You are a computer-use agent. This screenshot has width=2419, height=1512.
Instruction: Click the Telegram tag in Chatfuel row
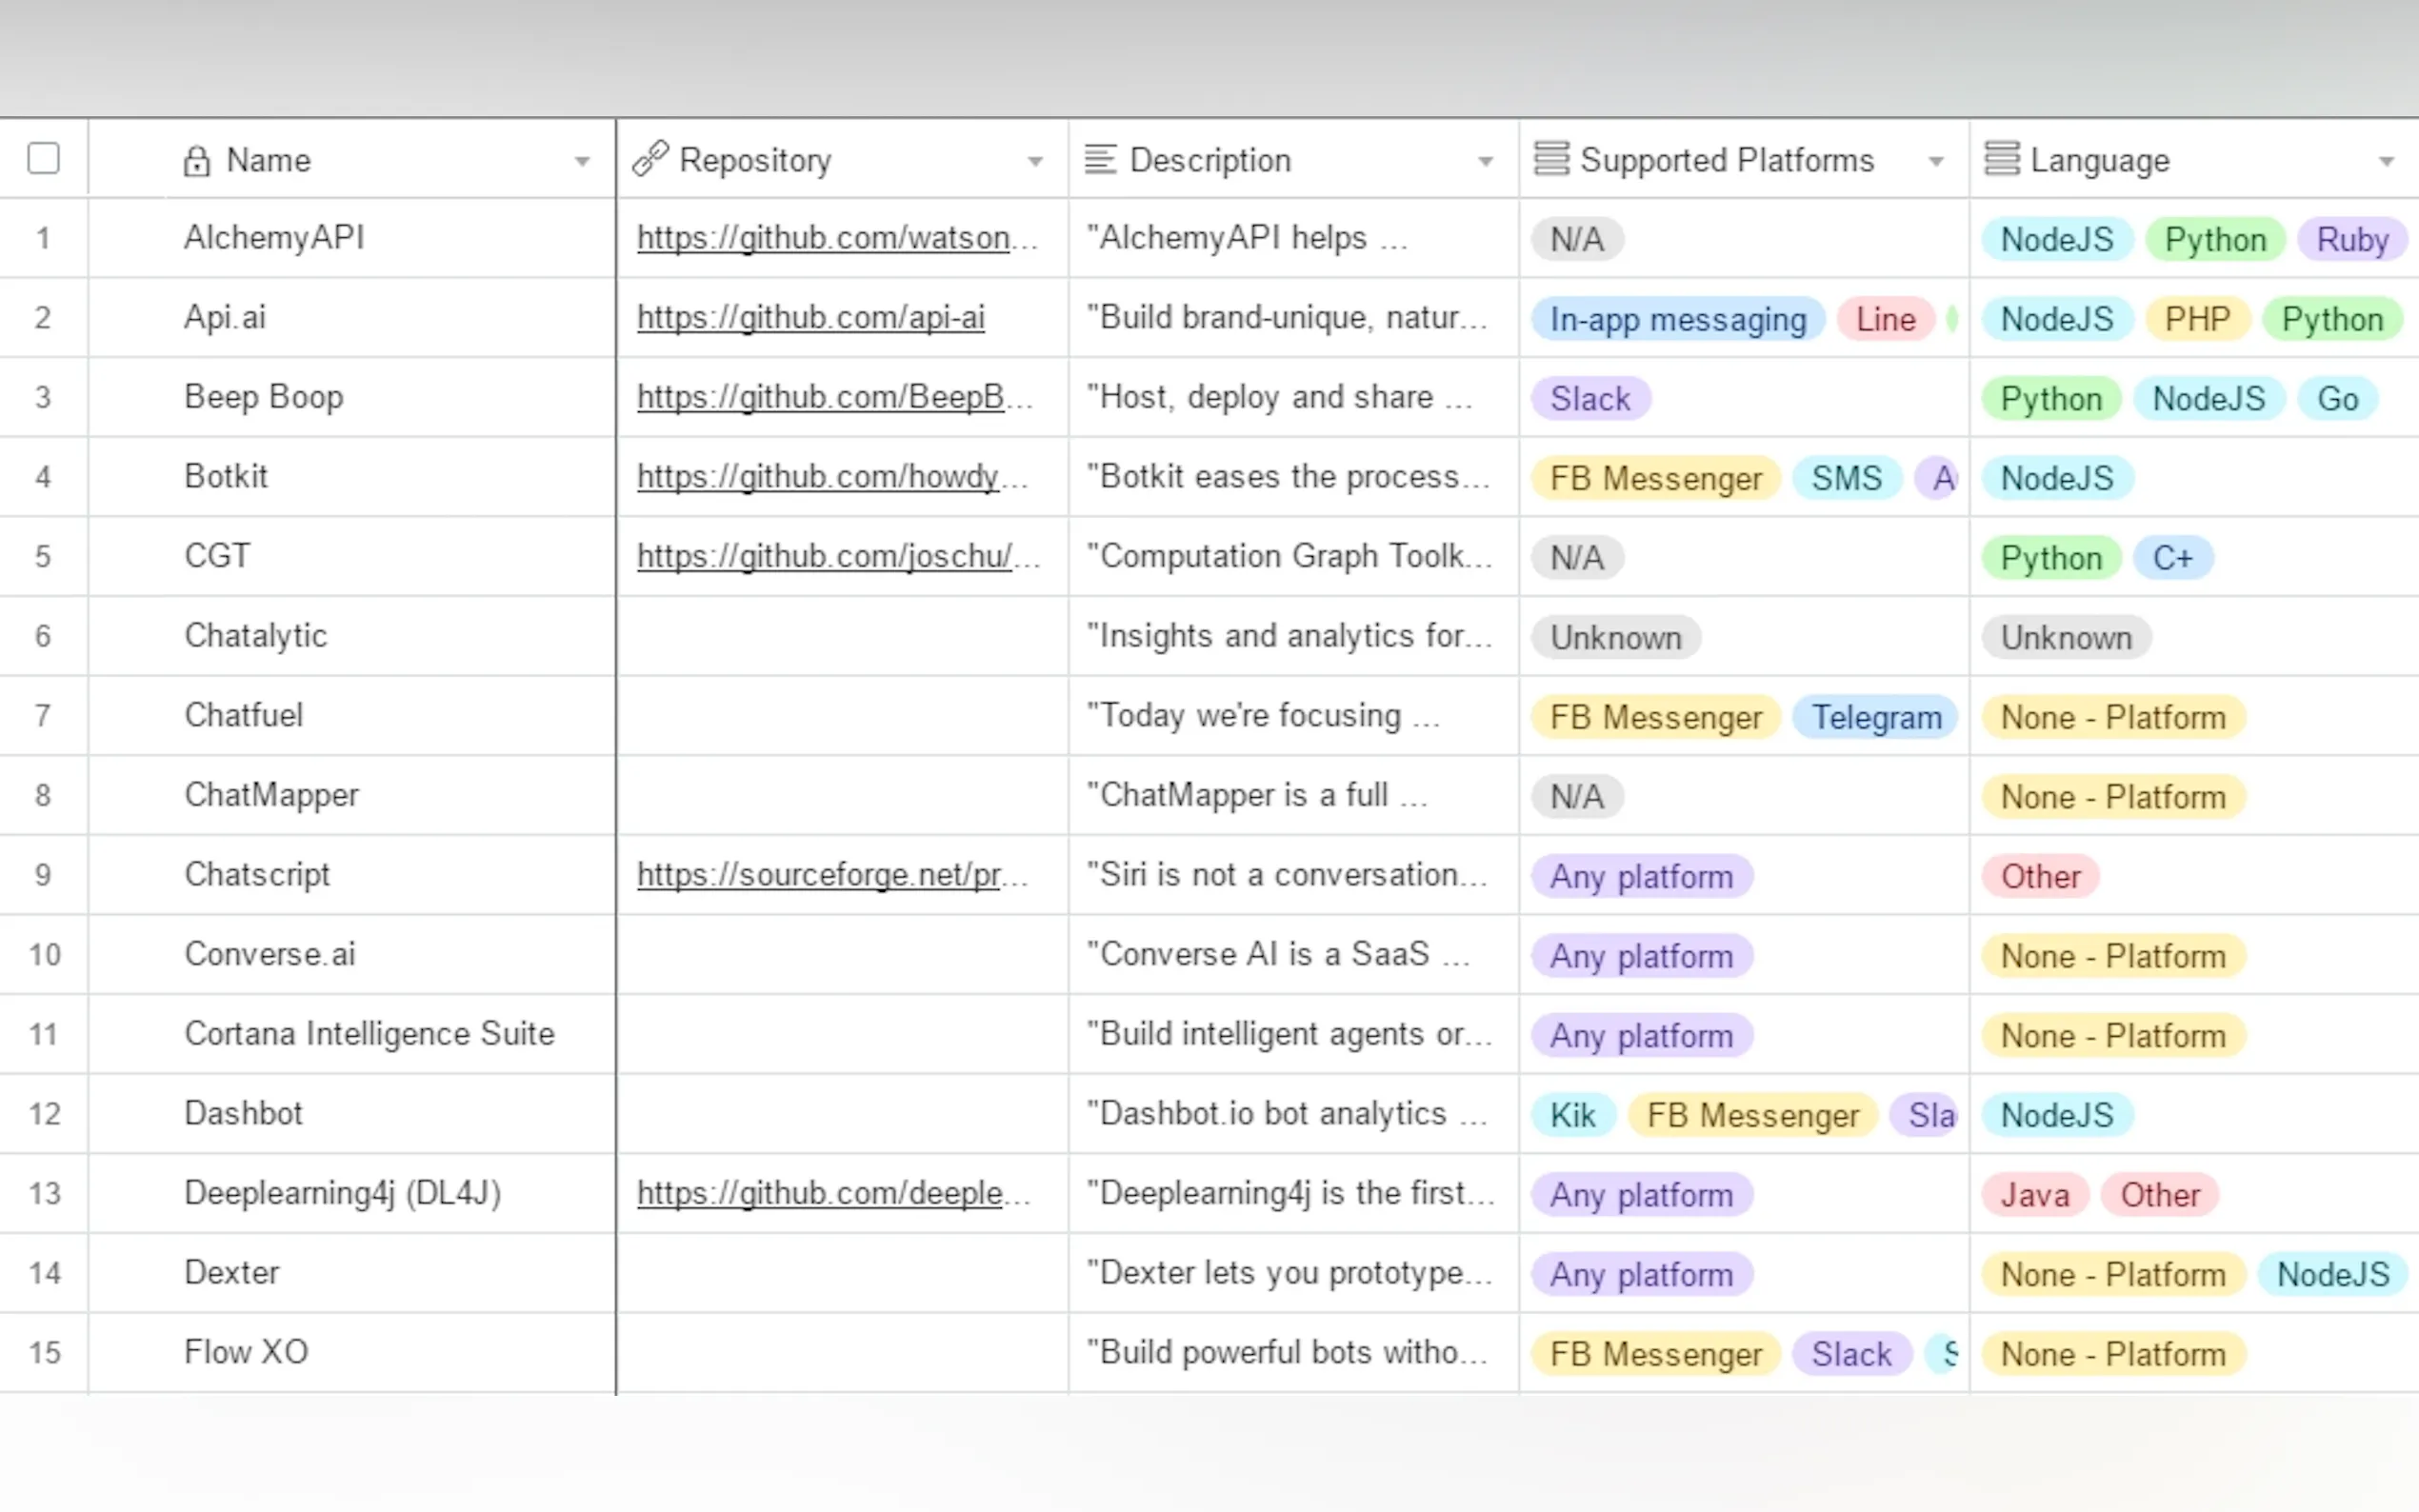[1875, 717]
